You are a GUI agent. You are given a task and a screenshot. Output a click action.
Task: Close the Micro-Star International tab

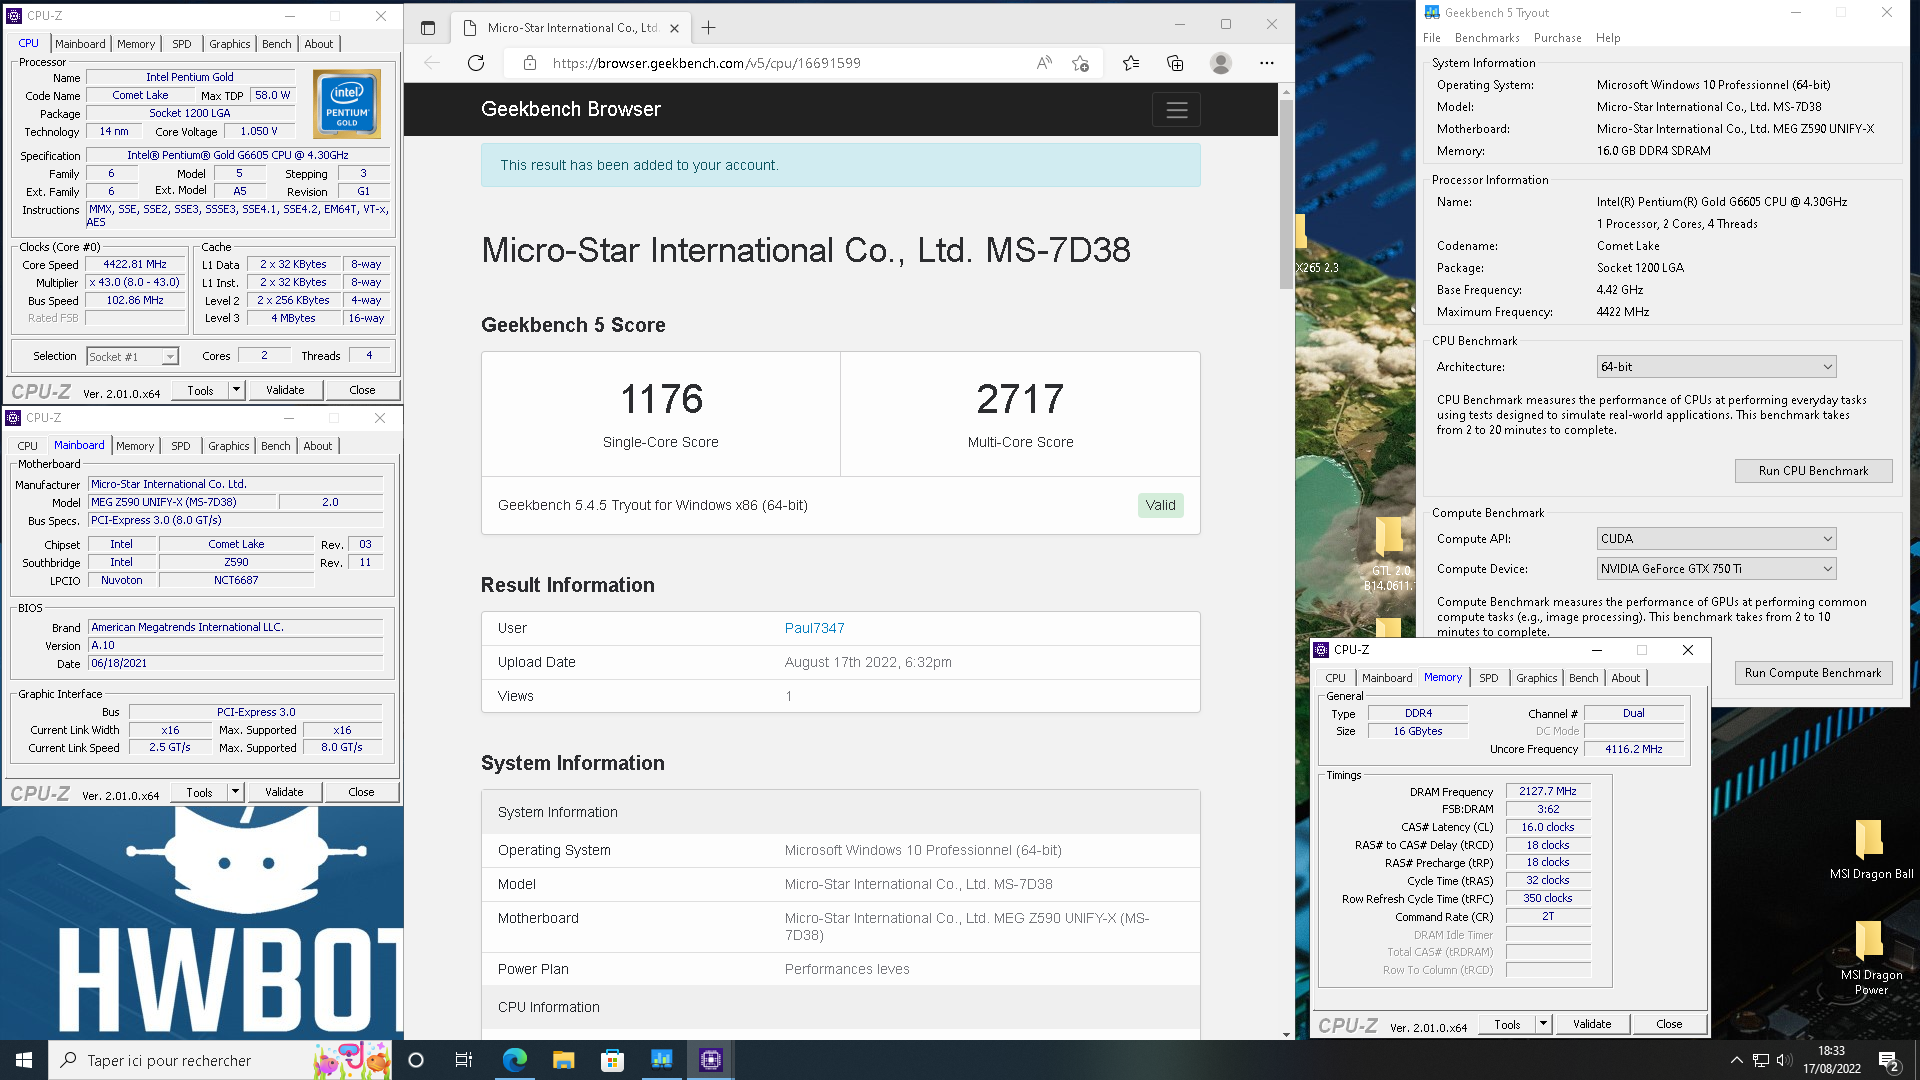[x=675, y=28]
